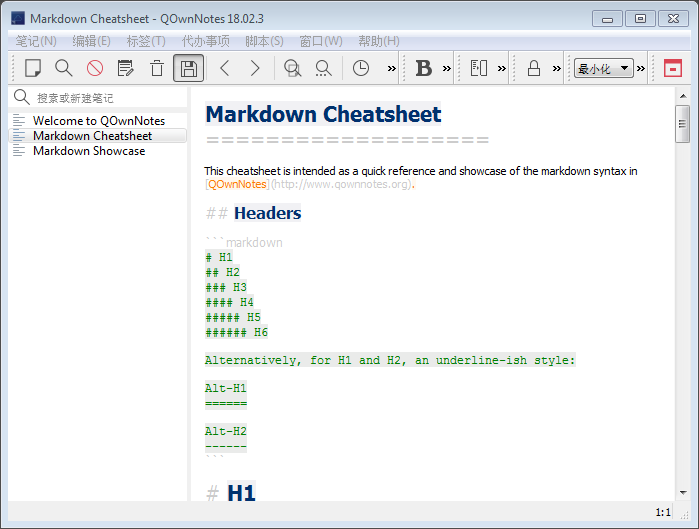Click the red prohibited-circle toolbar icon
The image size is (699, 529).
[95, 68]
